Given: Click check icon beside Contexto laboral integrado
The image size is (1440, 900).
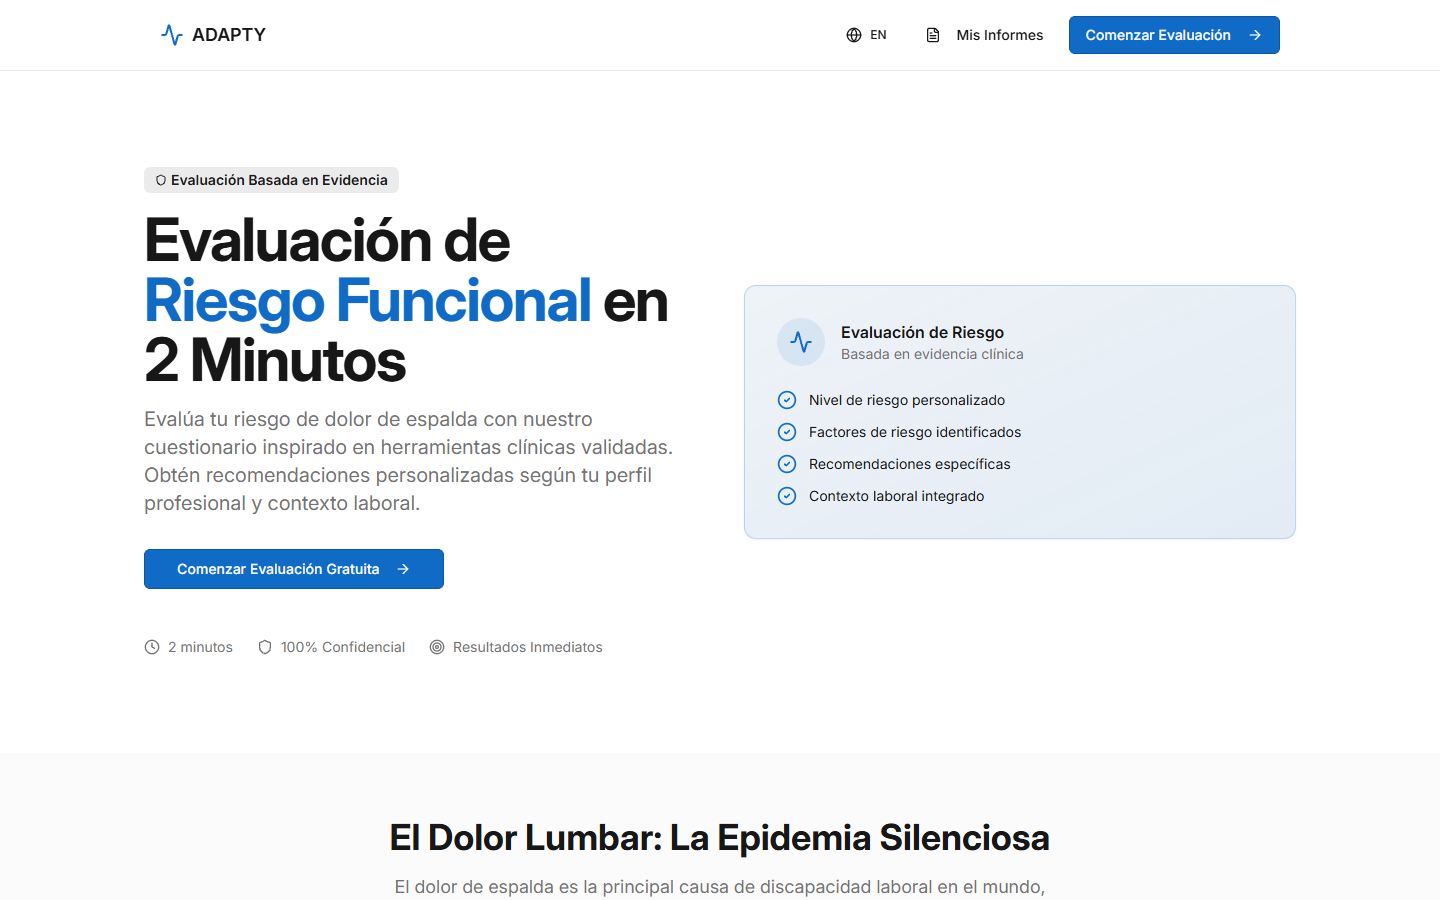Looking at the screenshot, I should coord(787,496).
